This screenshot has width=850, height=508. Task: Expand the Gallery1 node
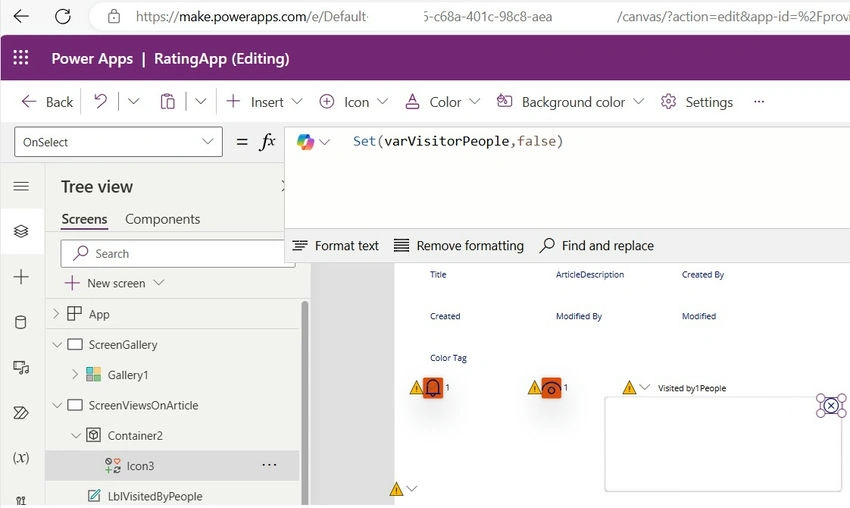coord(75,375)
